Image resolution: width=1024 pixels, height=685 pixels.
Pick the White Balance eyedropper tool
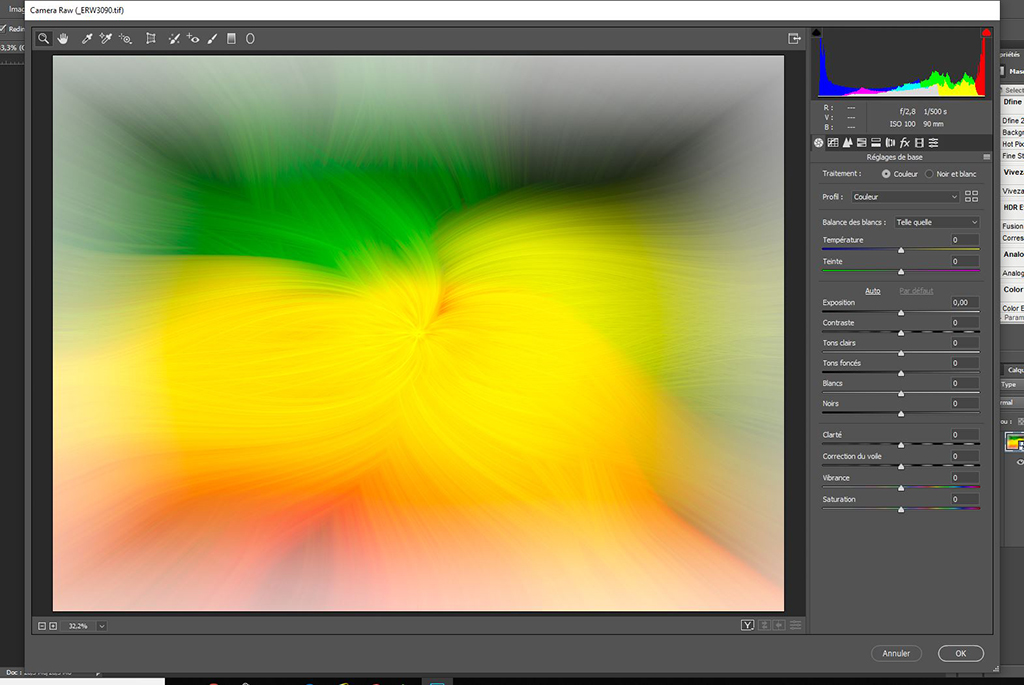86,39
